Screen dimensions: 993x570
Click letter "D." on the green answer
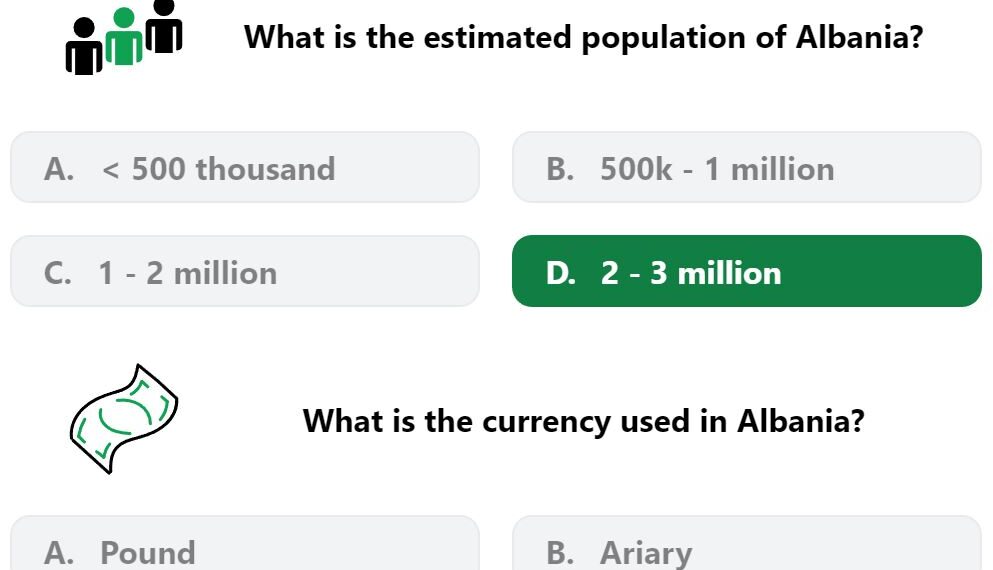[x=561, y=273]
